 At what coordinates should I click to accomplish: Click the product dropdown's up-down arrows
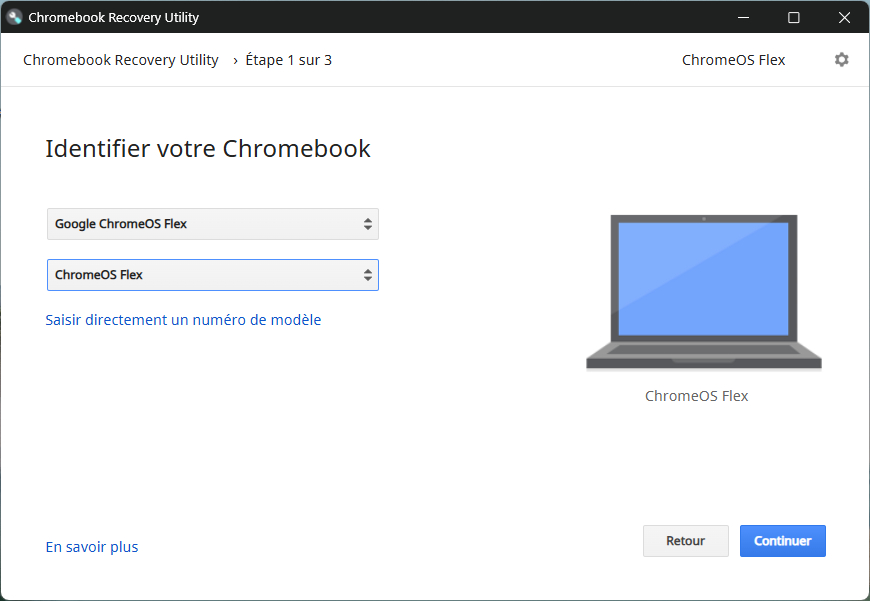click(368, 275)
